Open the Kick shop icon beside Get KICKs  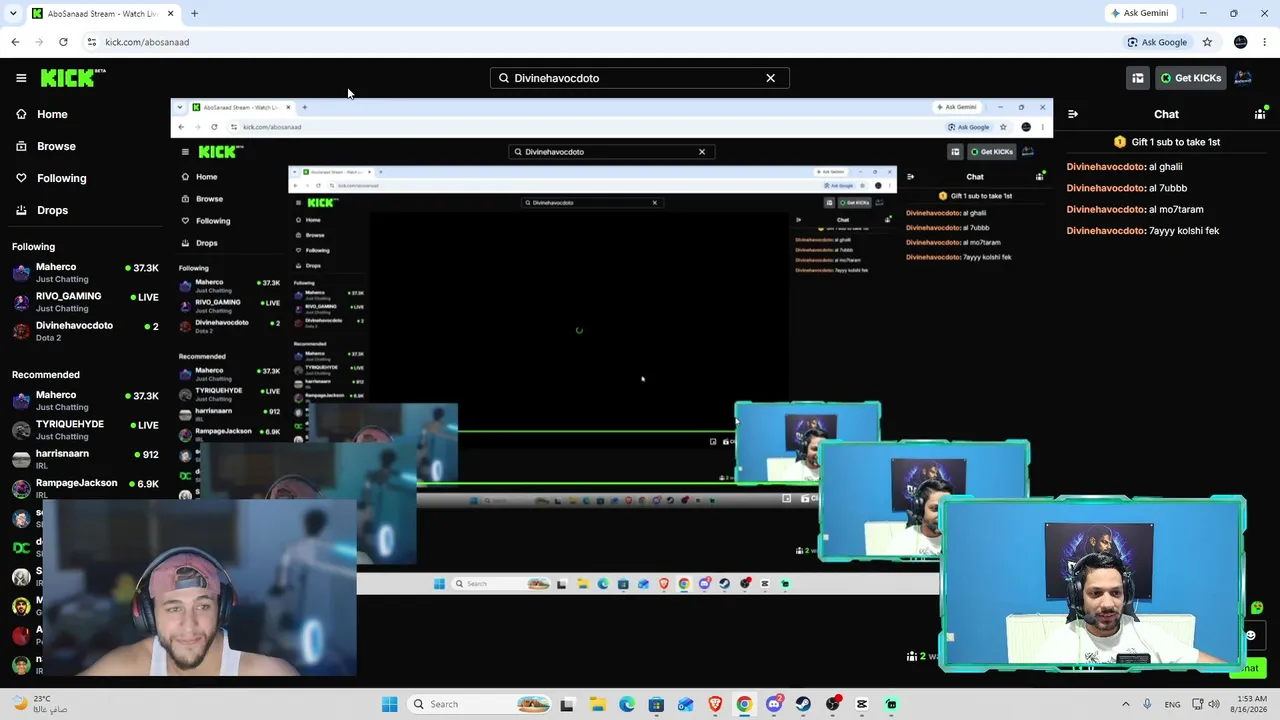point(1137,78)
